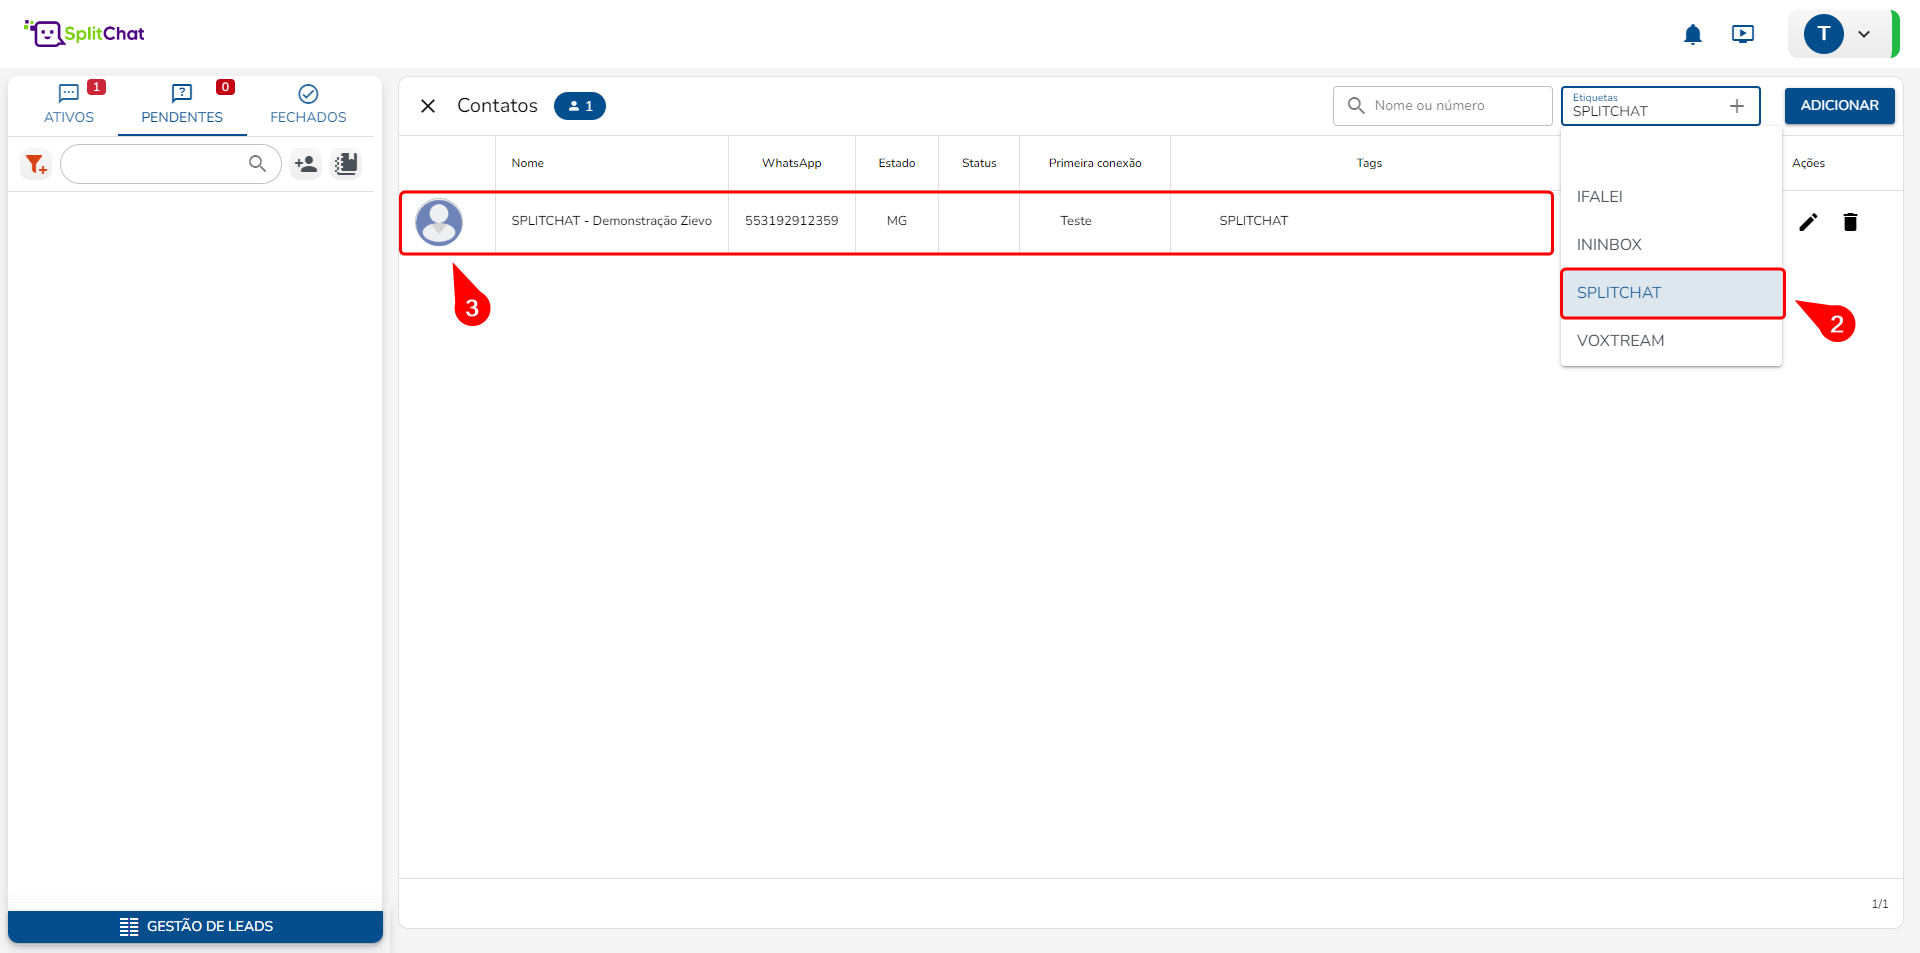
Task: Click the ATIVOS unread badge 1
Action: click(96, 87)
